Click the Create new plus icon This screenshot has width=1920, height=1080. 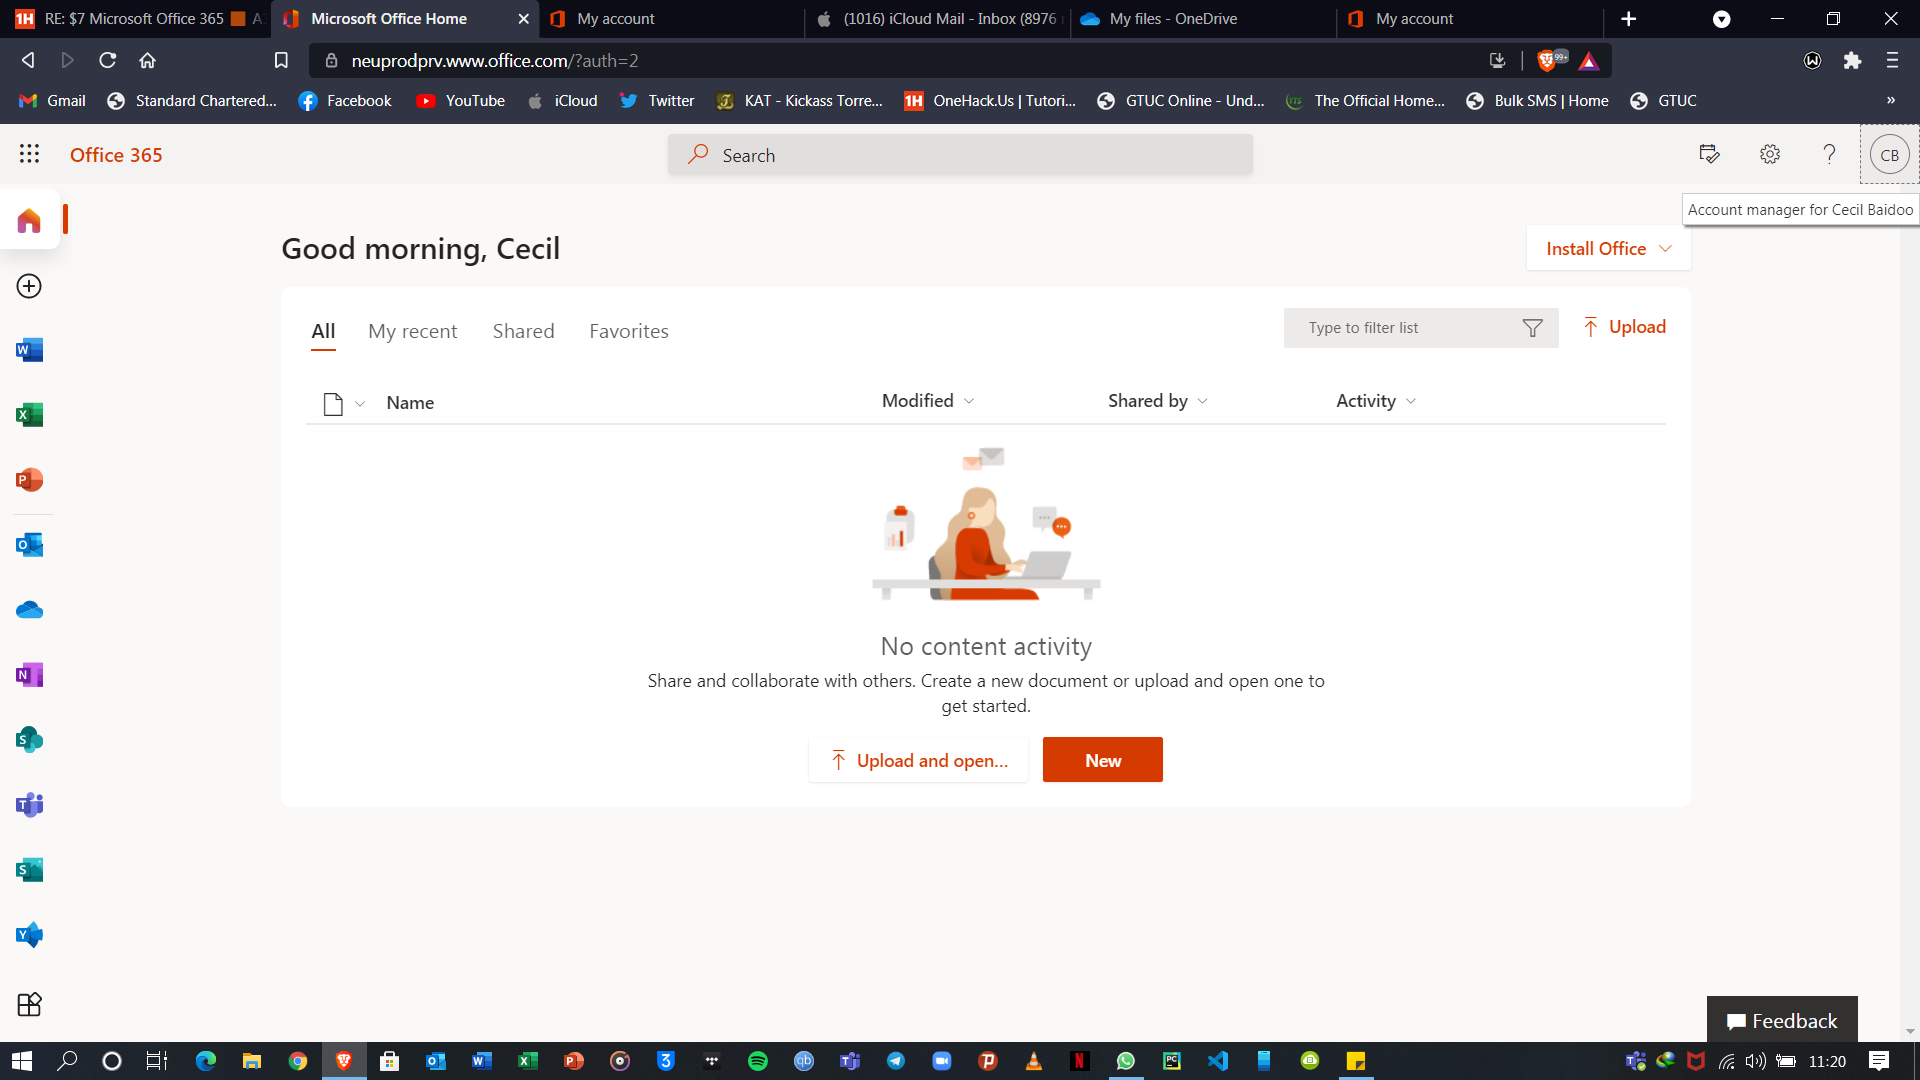click(29, 286)
